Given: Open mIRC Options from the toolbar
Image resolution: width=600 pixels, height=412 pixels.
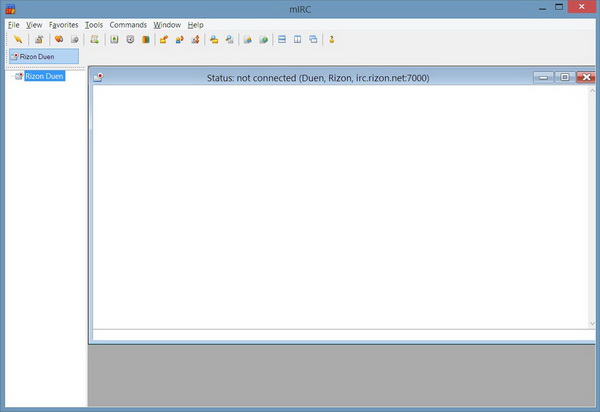Looking at the screenshot, I should click(x=39, y=40).
